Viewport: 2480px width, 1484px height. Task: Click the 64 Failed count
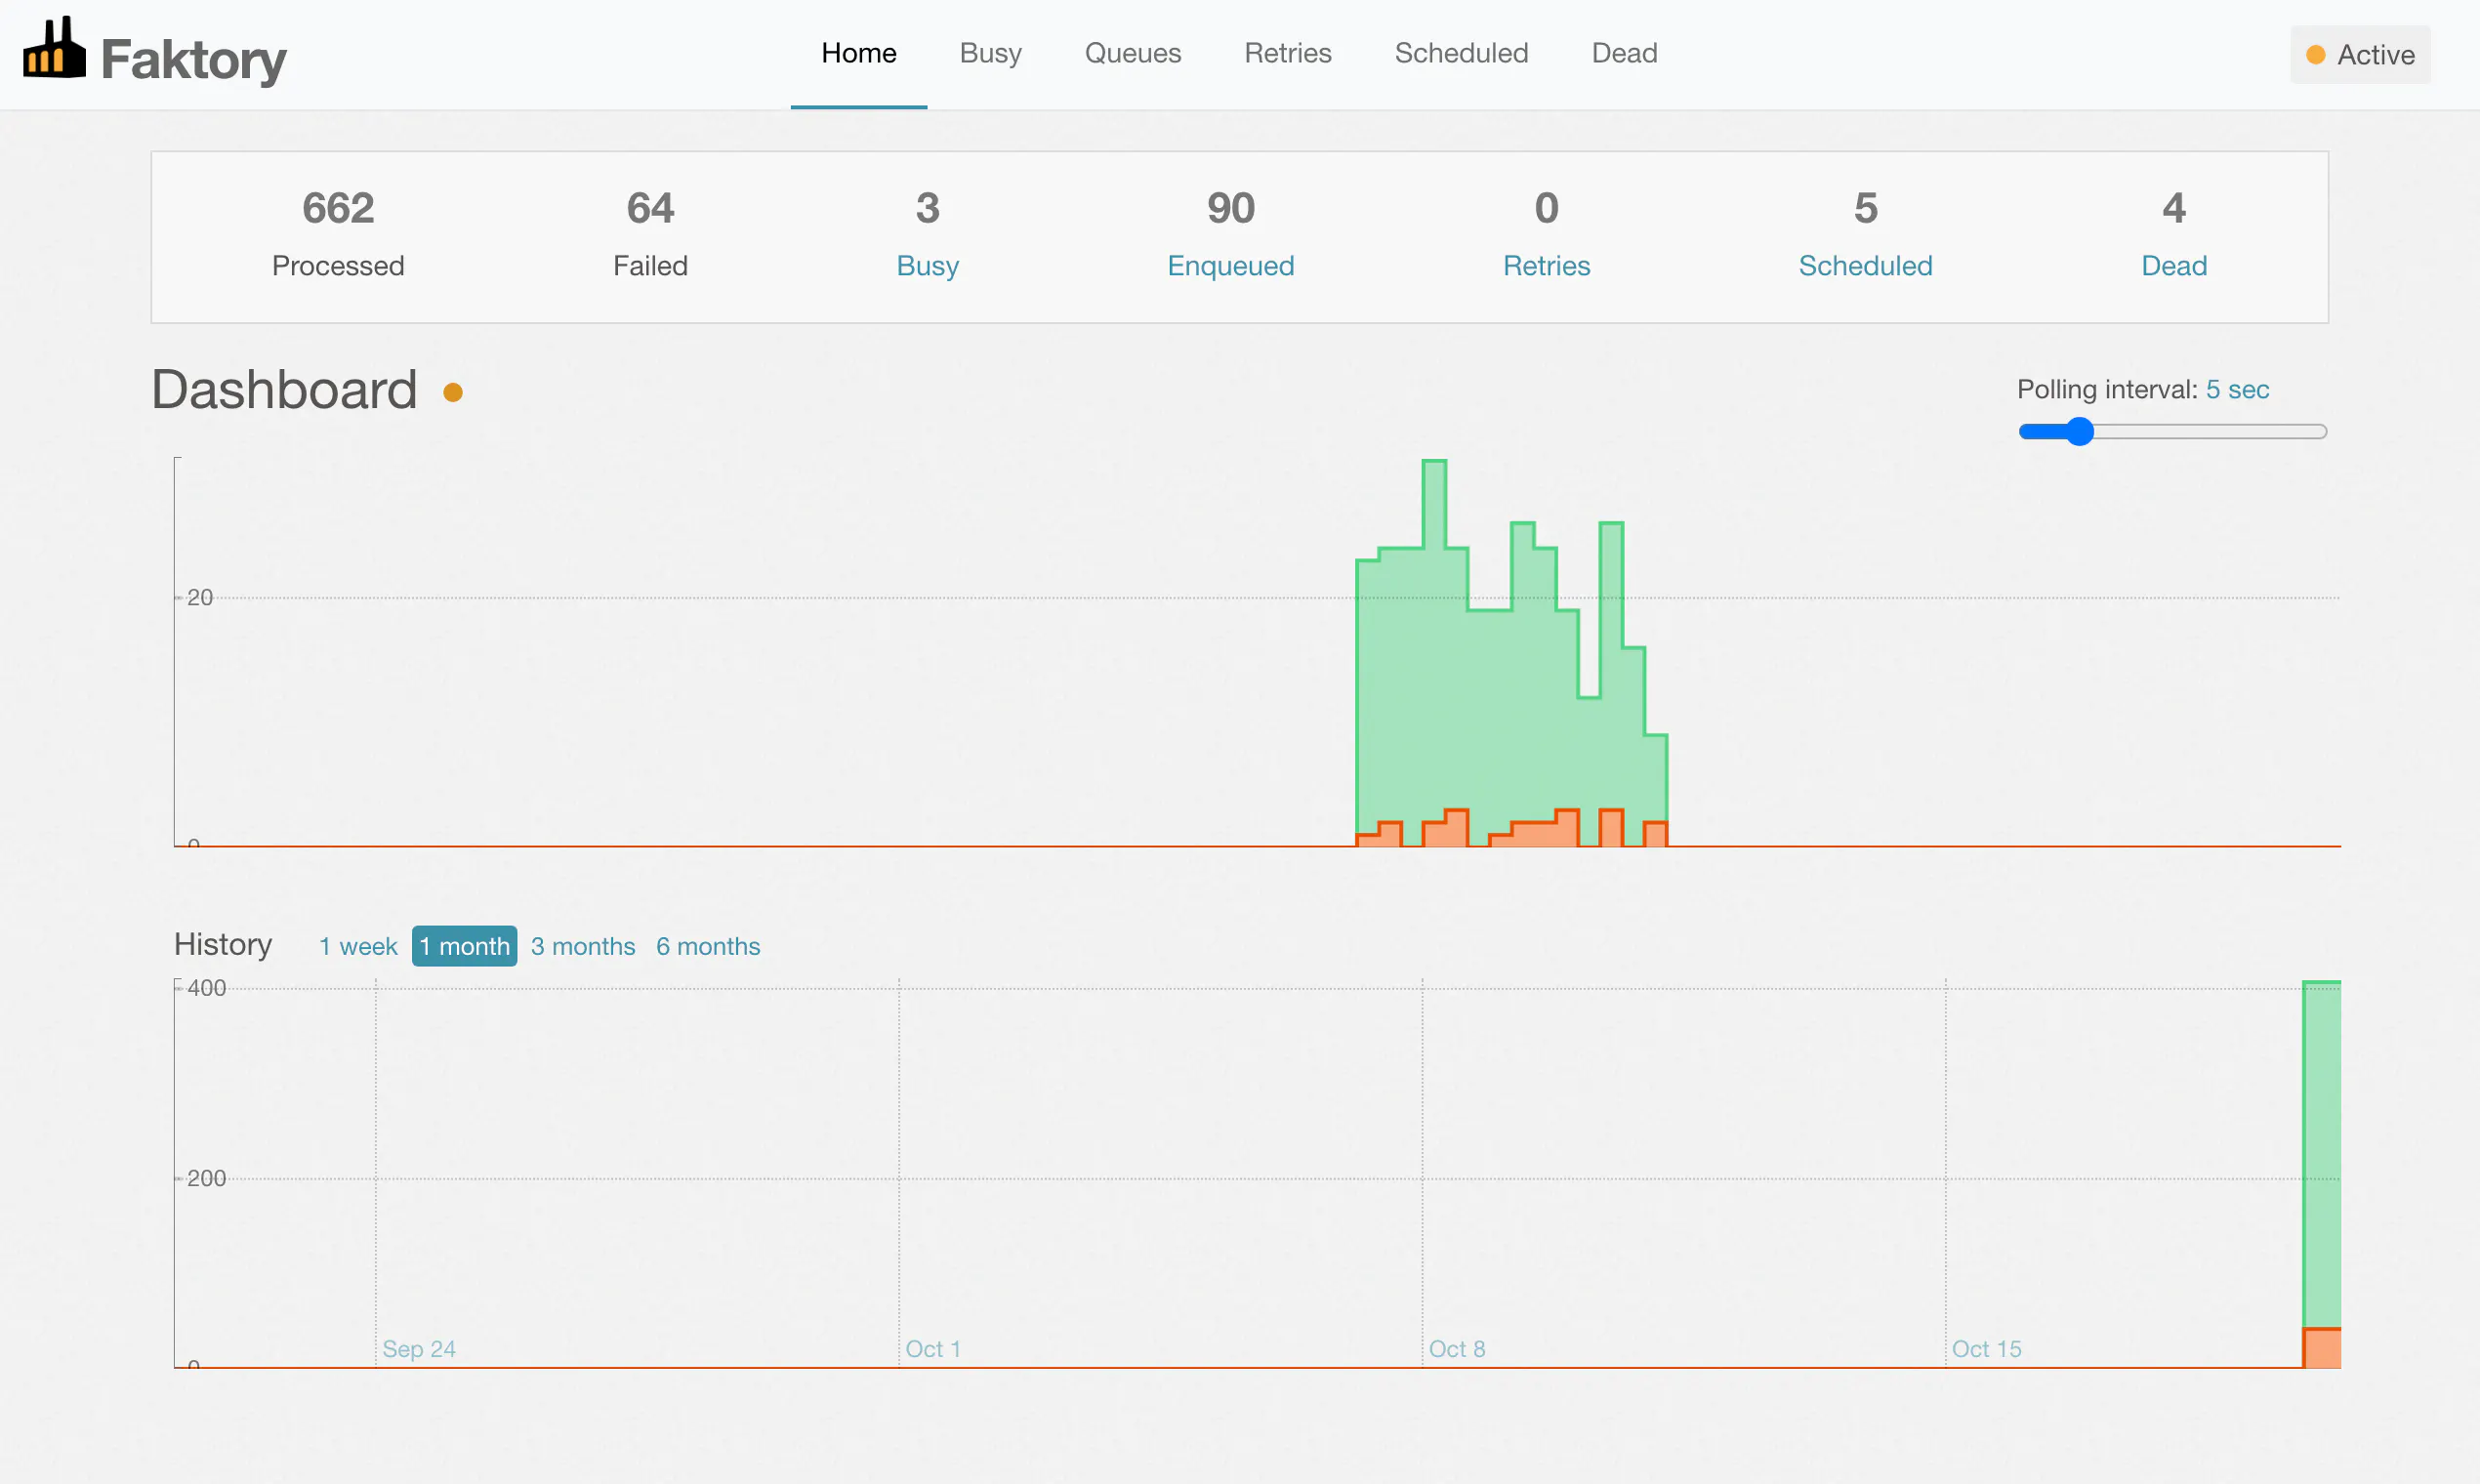click(x=650, y=208)
